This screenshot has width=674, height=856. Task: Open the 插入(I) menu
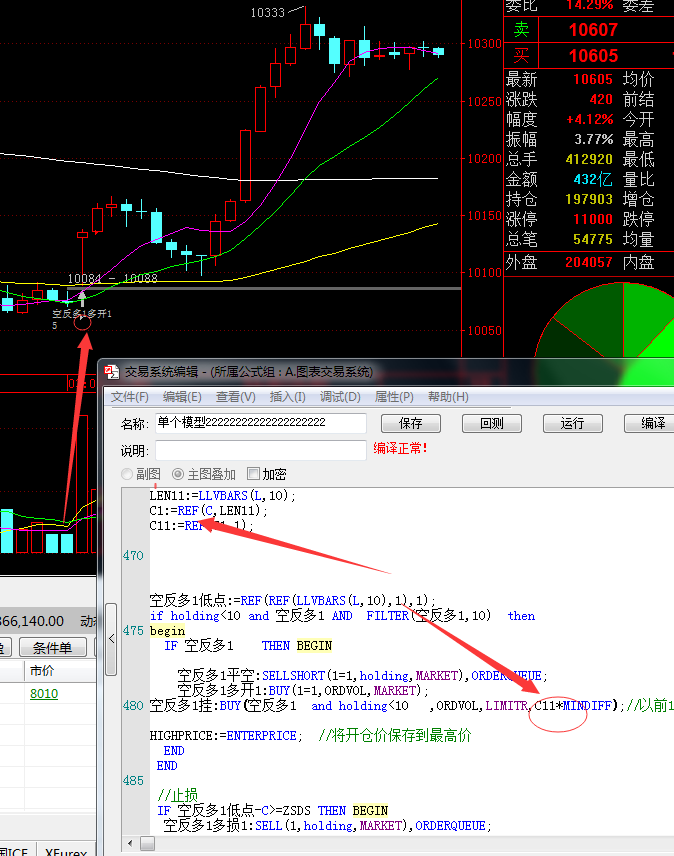click(x=288, y=397)
